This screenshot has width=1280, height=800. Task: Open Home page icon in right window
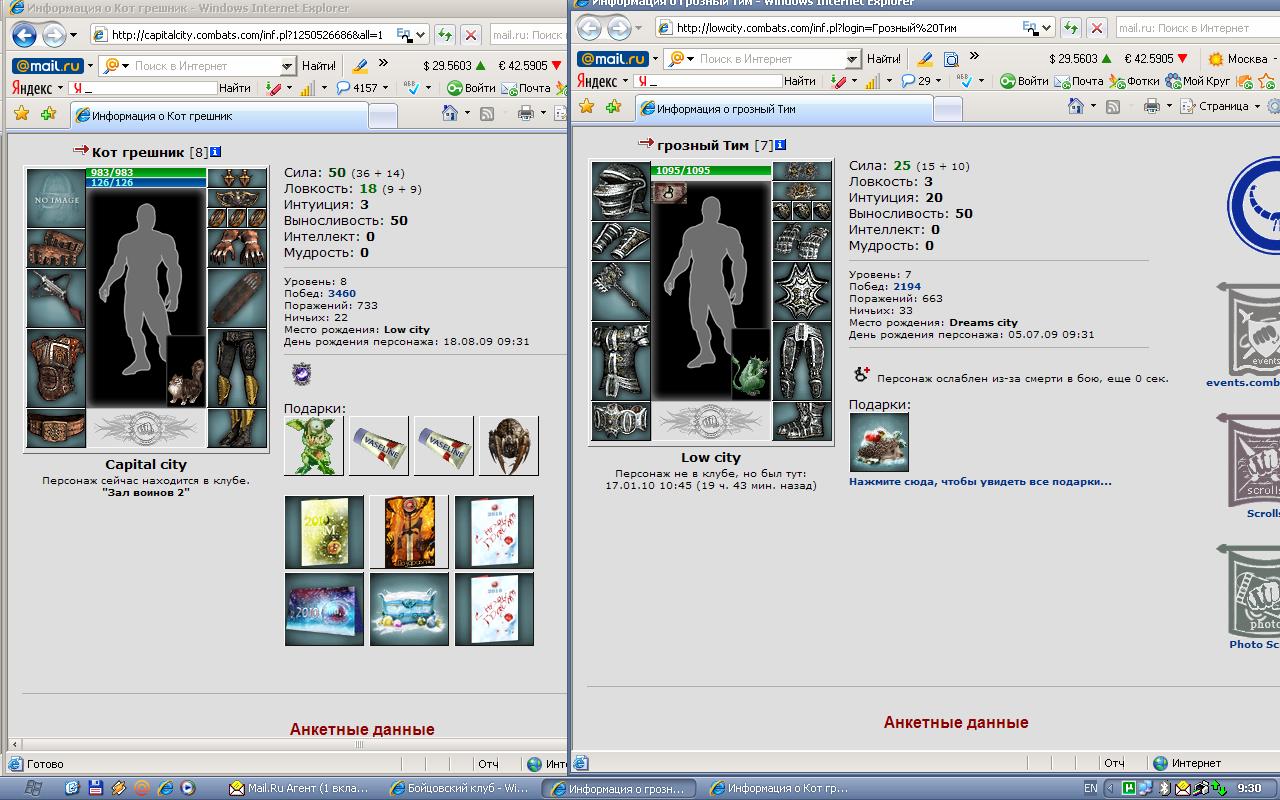[1075, 106]
